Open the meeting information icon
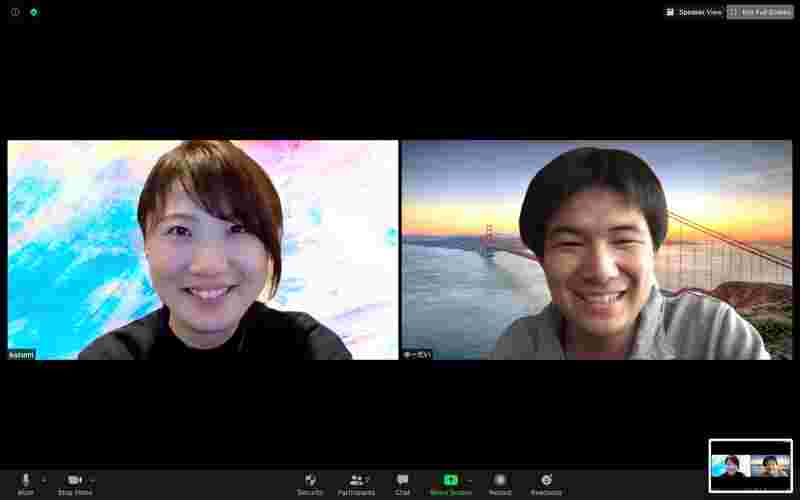 click(x=15, y=12)
